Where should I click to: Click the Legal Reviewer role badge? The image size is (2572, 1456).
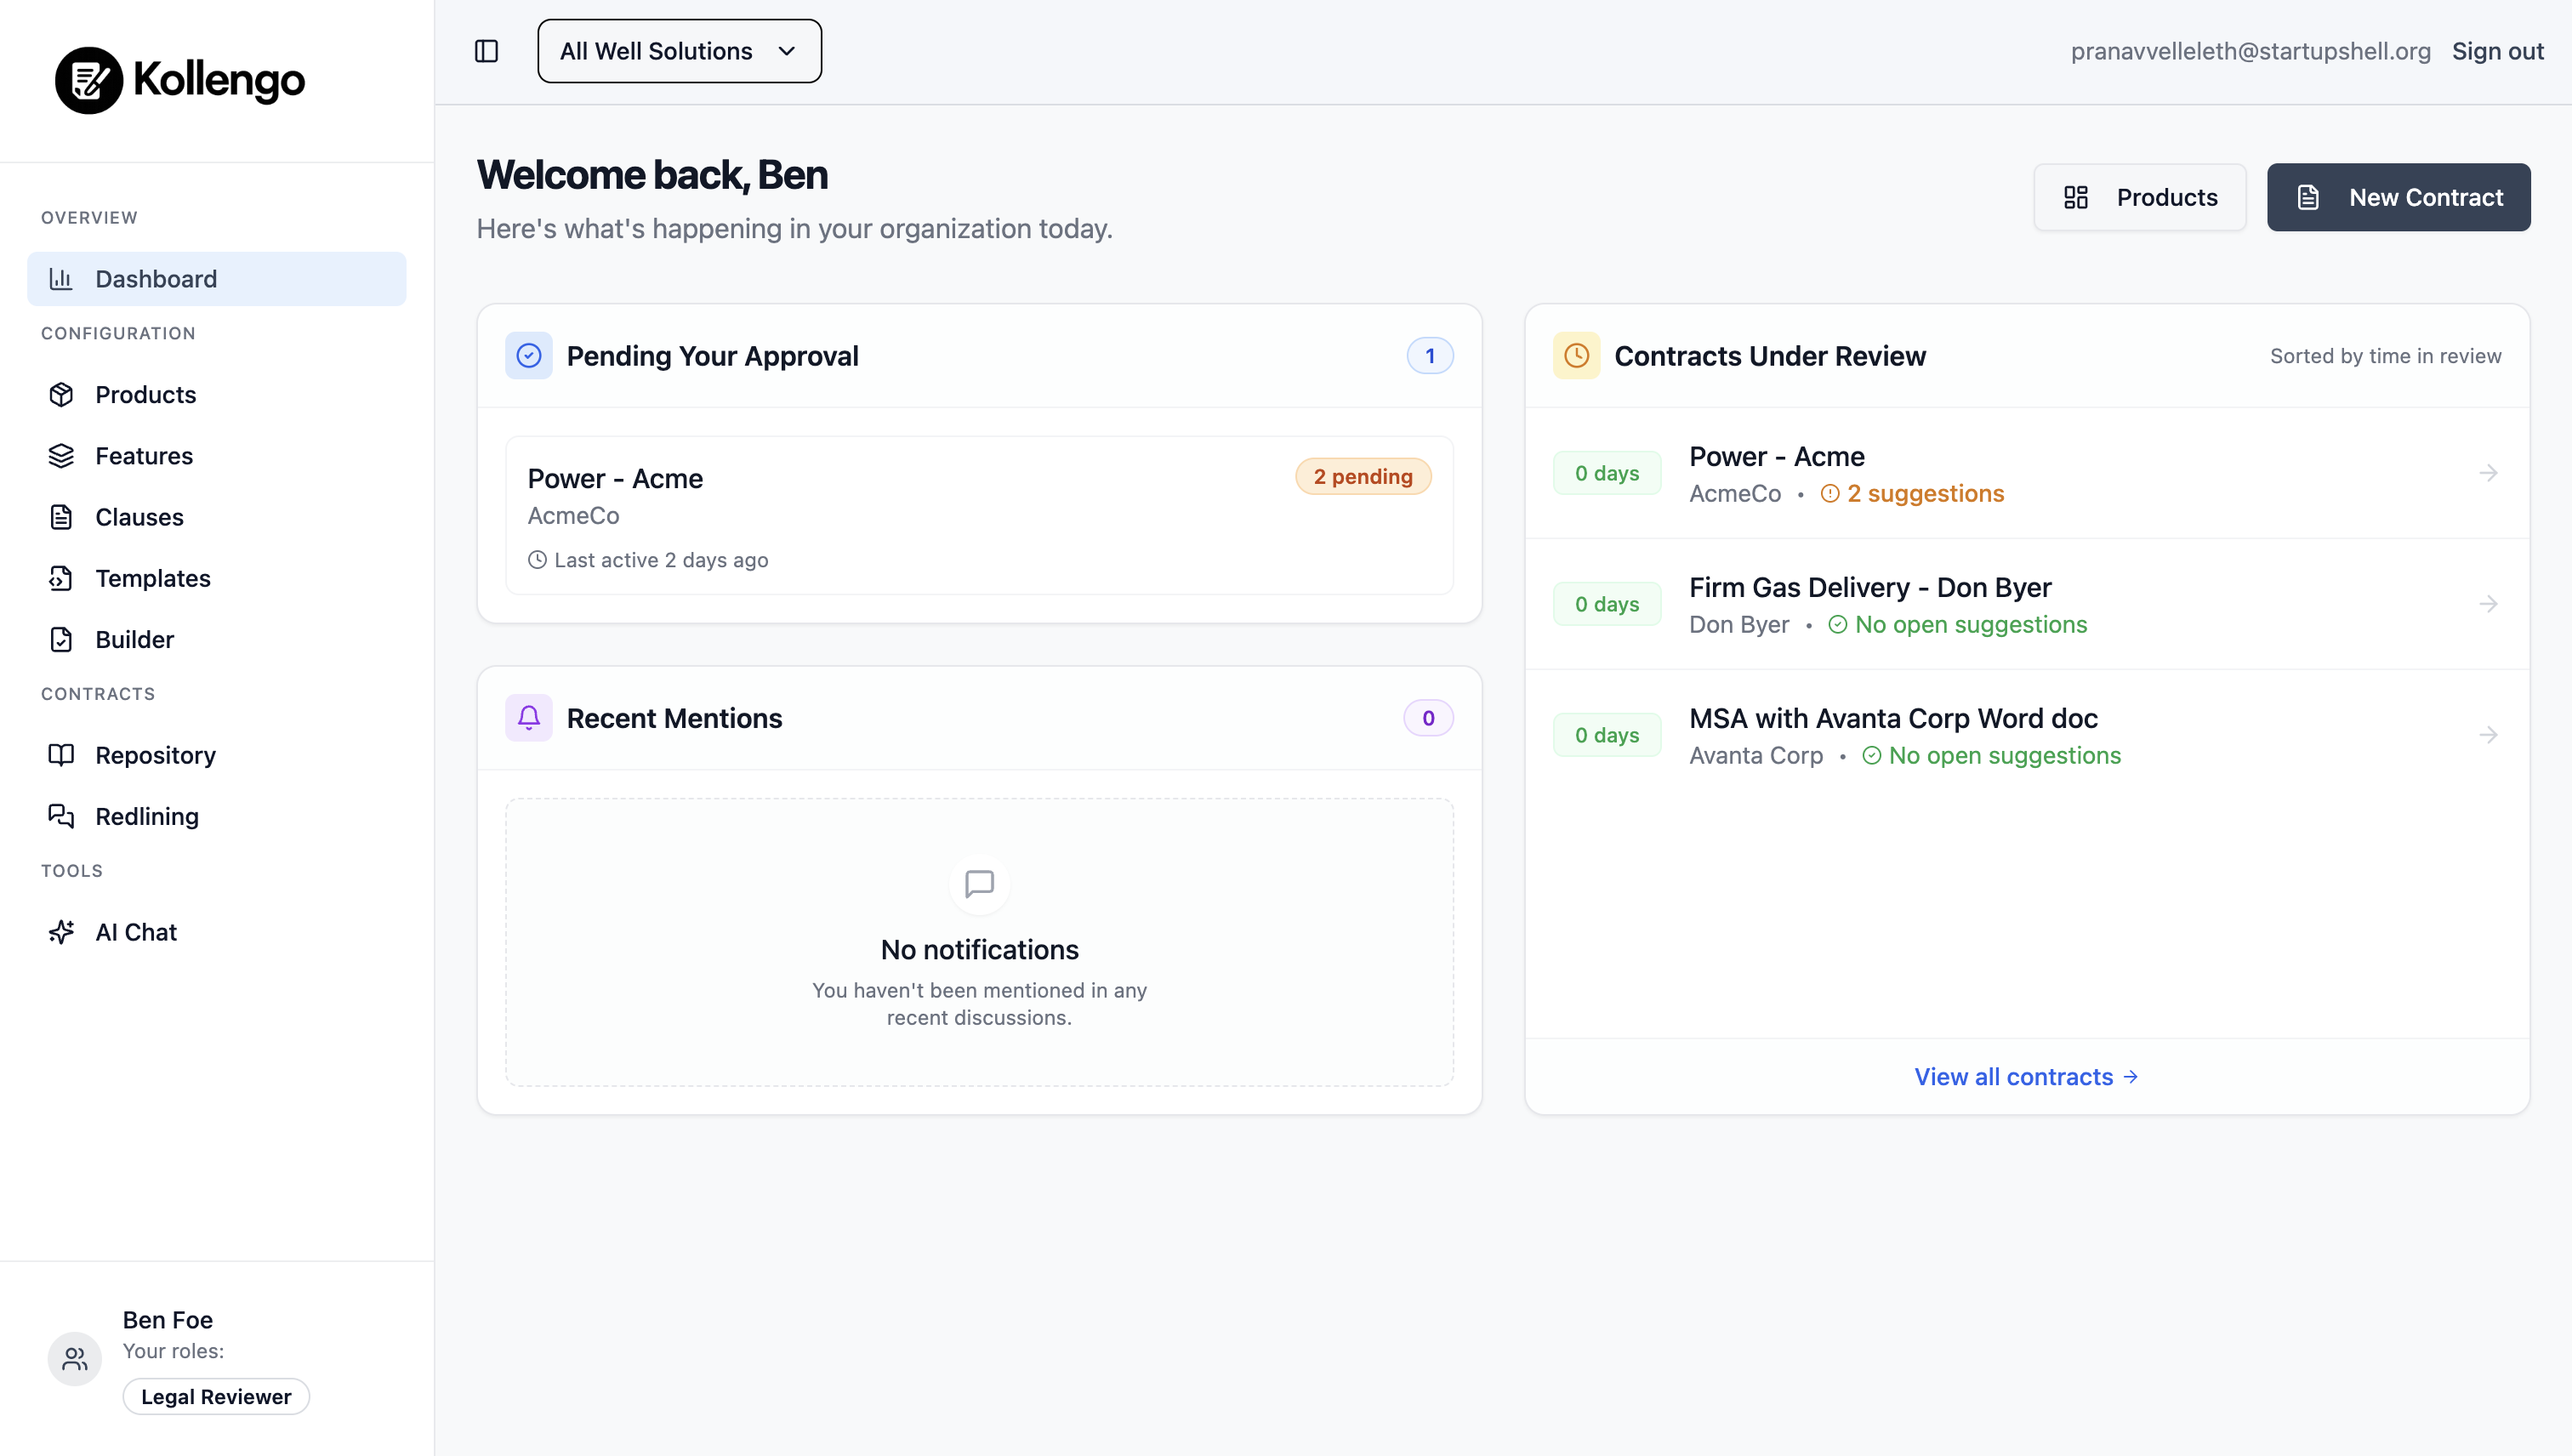(216, 1396)
